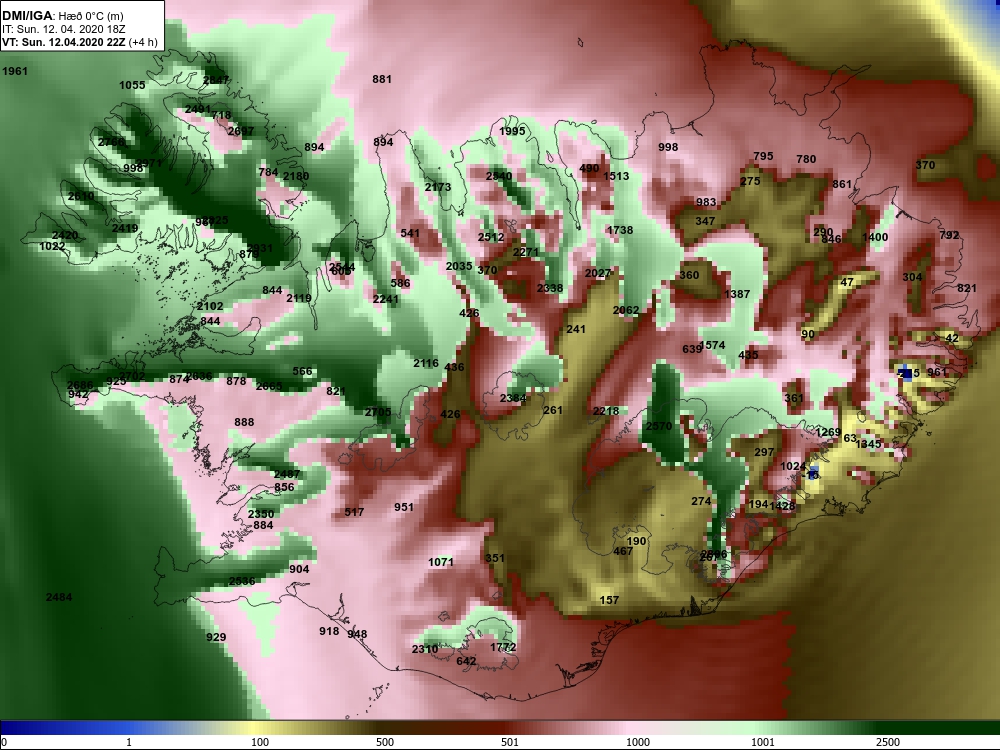The height and width of the screenshot is (750, 1000).
Task: Click the map value '2119'
Action: point(299,298)
